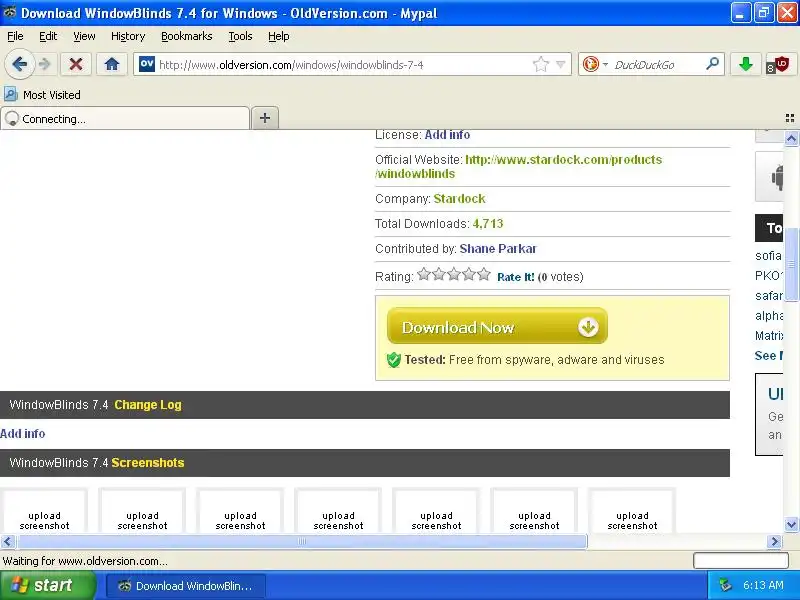Open the stardock.com official website link

pos(518,166)
